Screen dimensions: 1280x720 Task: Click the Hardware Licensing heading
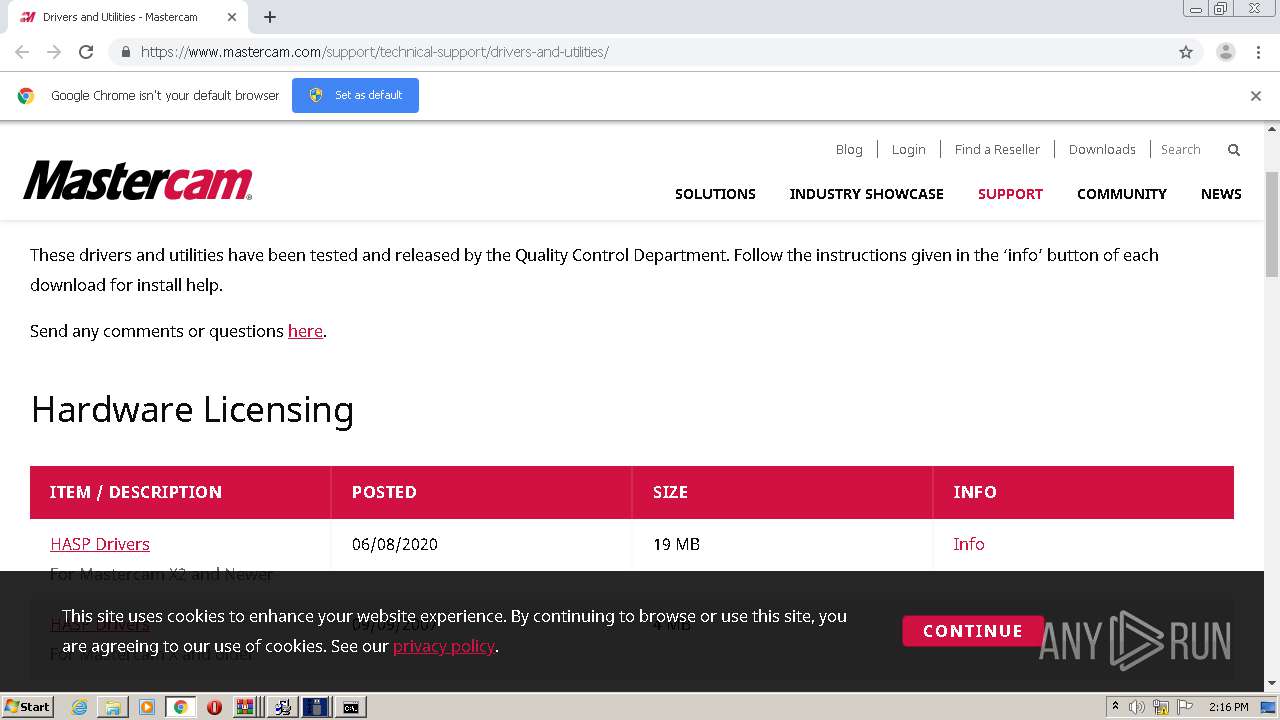[x=192, y=410]
